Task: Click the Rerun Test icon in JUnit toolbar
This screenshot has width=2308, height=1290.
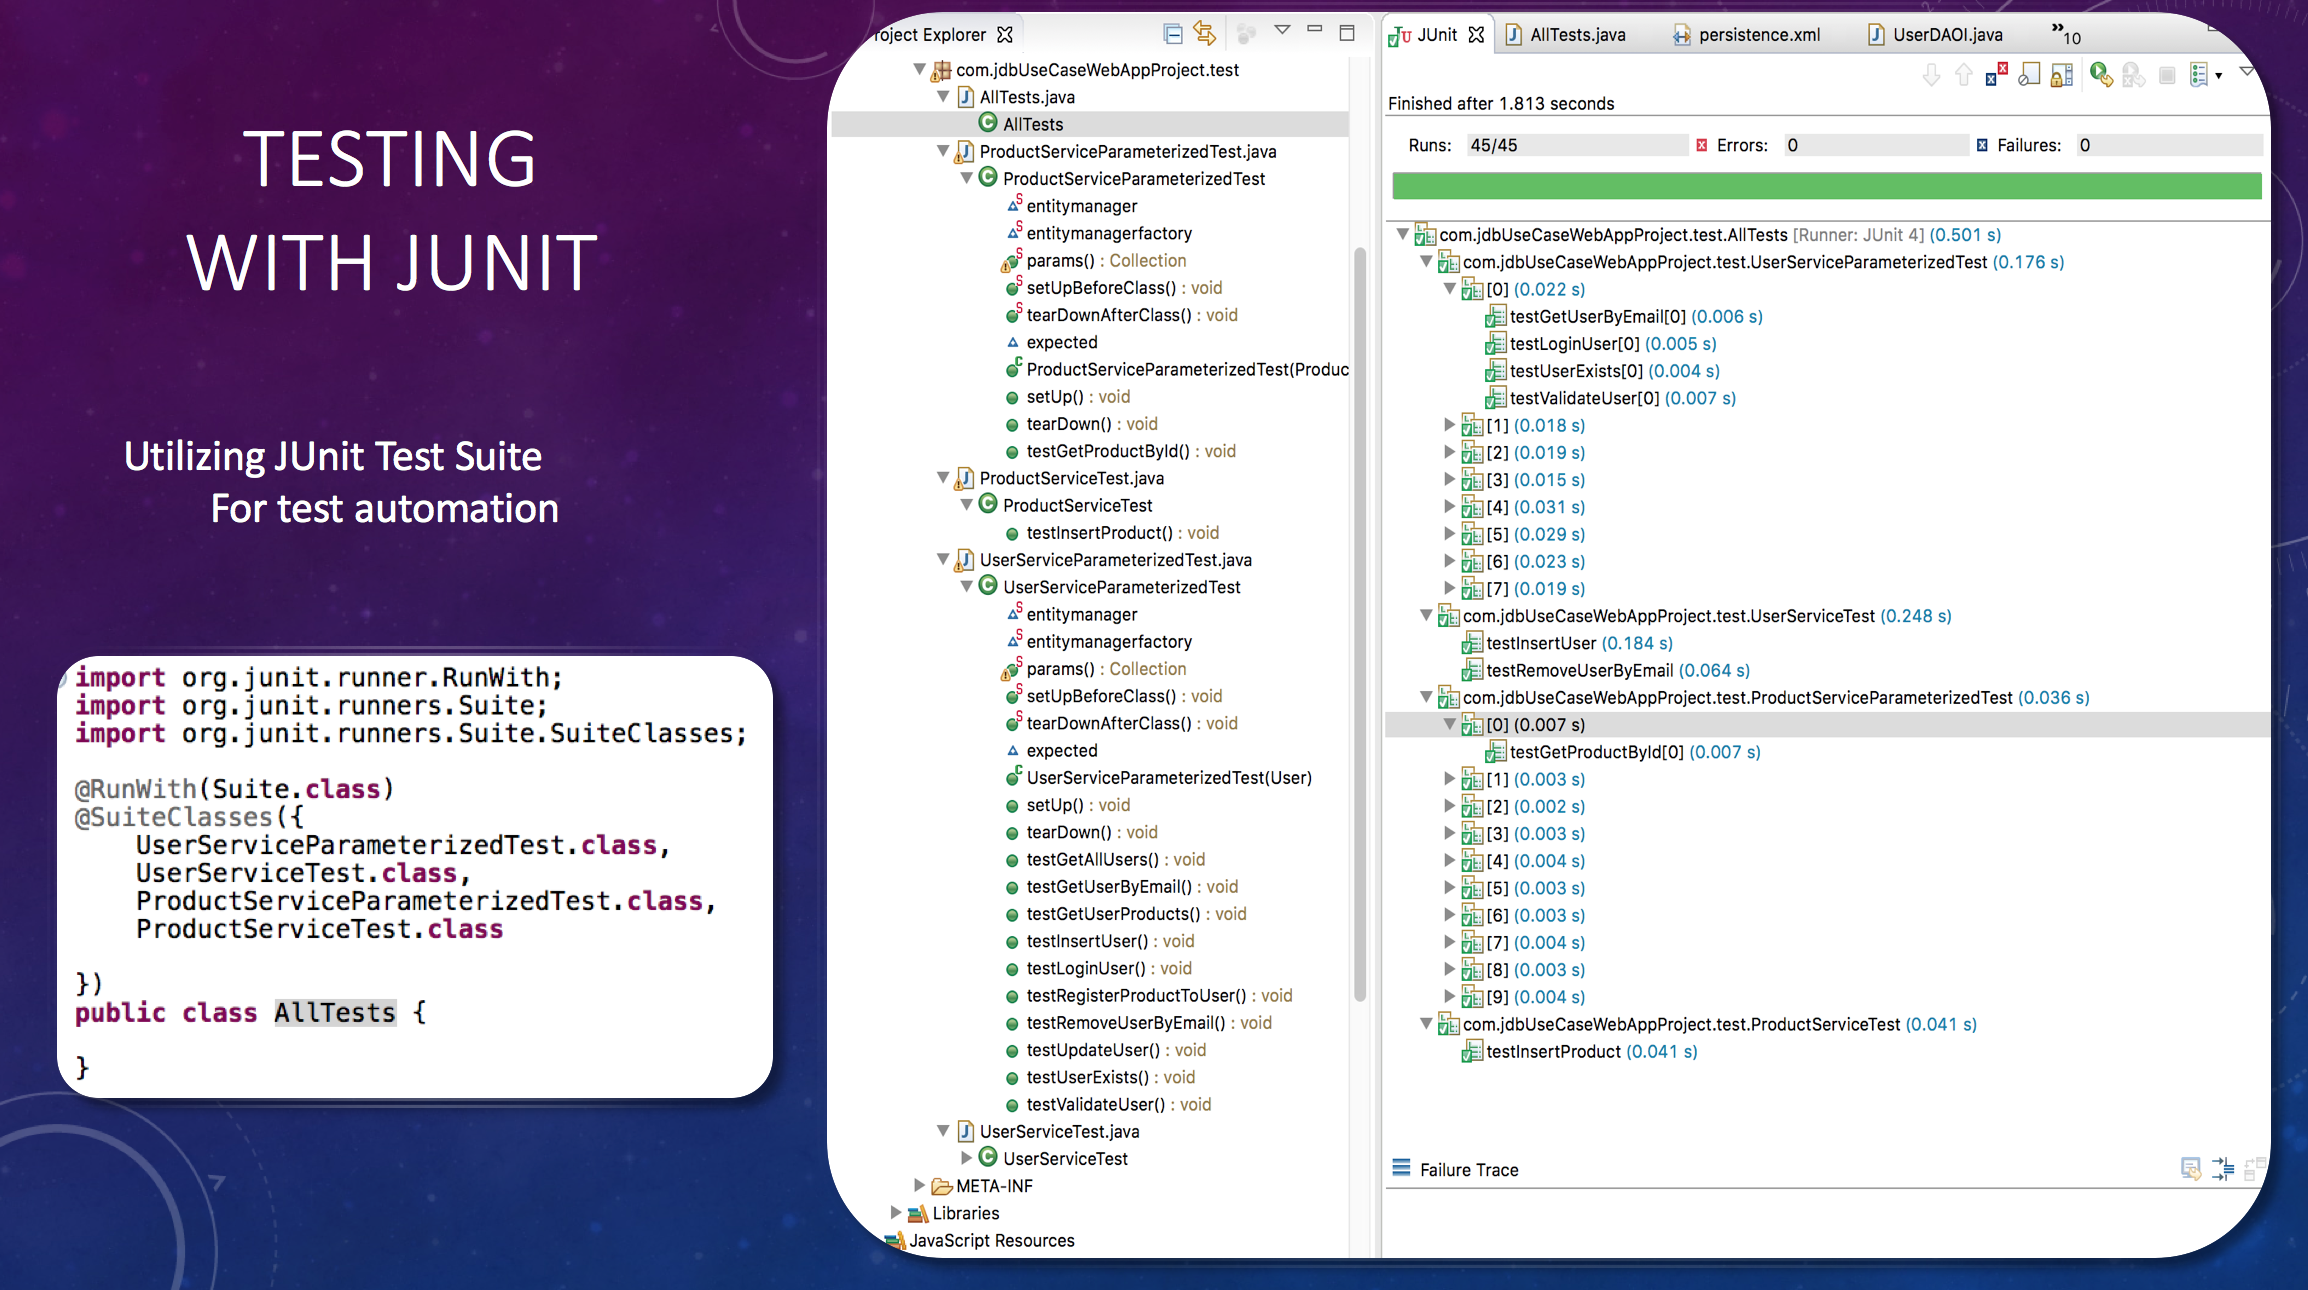Action: click(2101, 75)
